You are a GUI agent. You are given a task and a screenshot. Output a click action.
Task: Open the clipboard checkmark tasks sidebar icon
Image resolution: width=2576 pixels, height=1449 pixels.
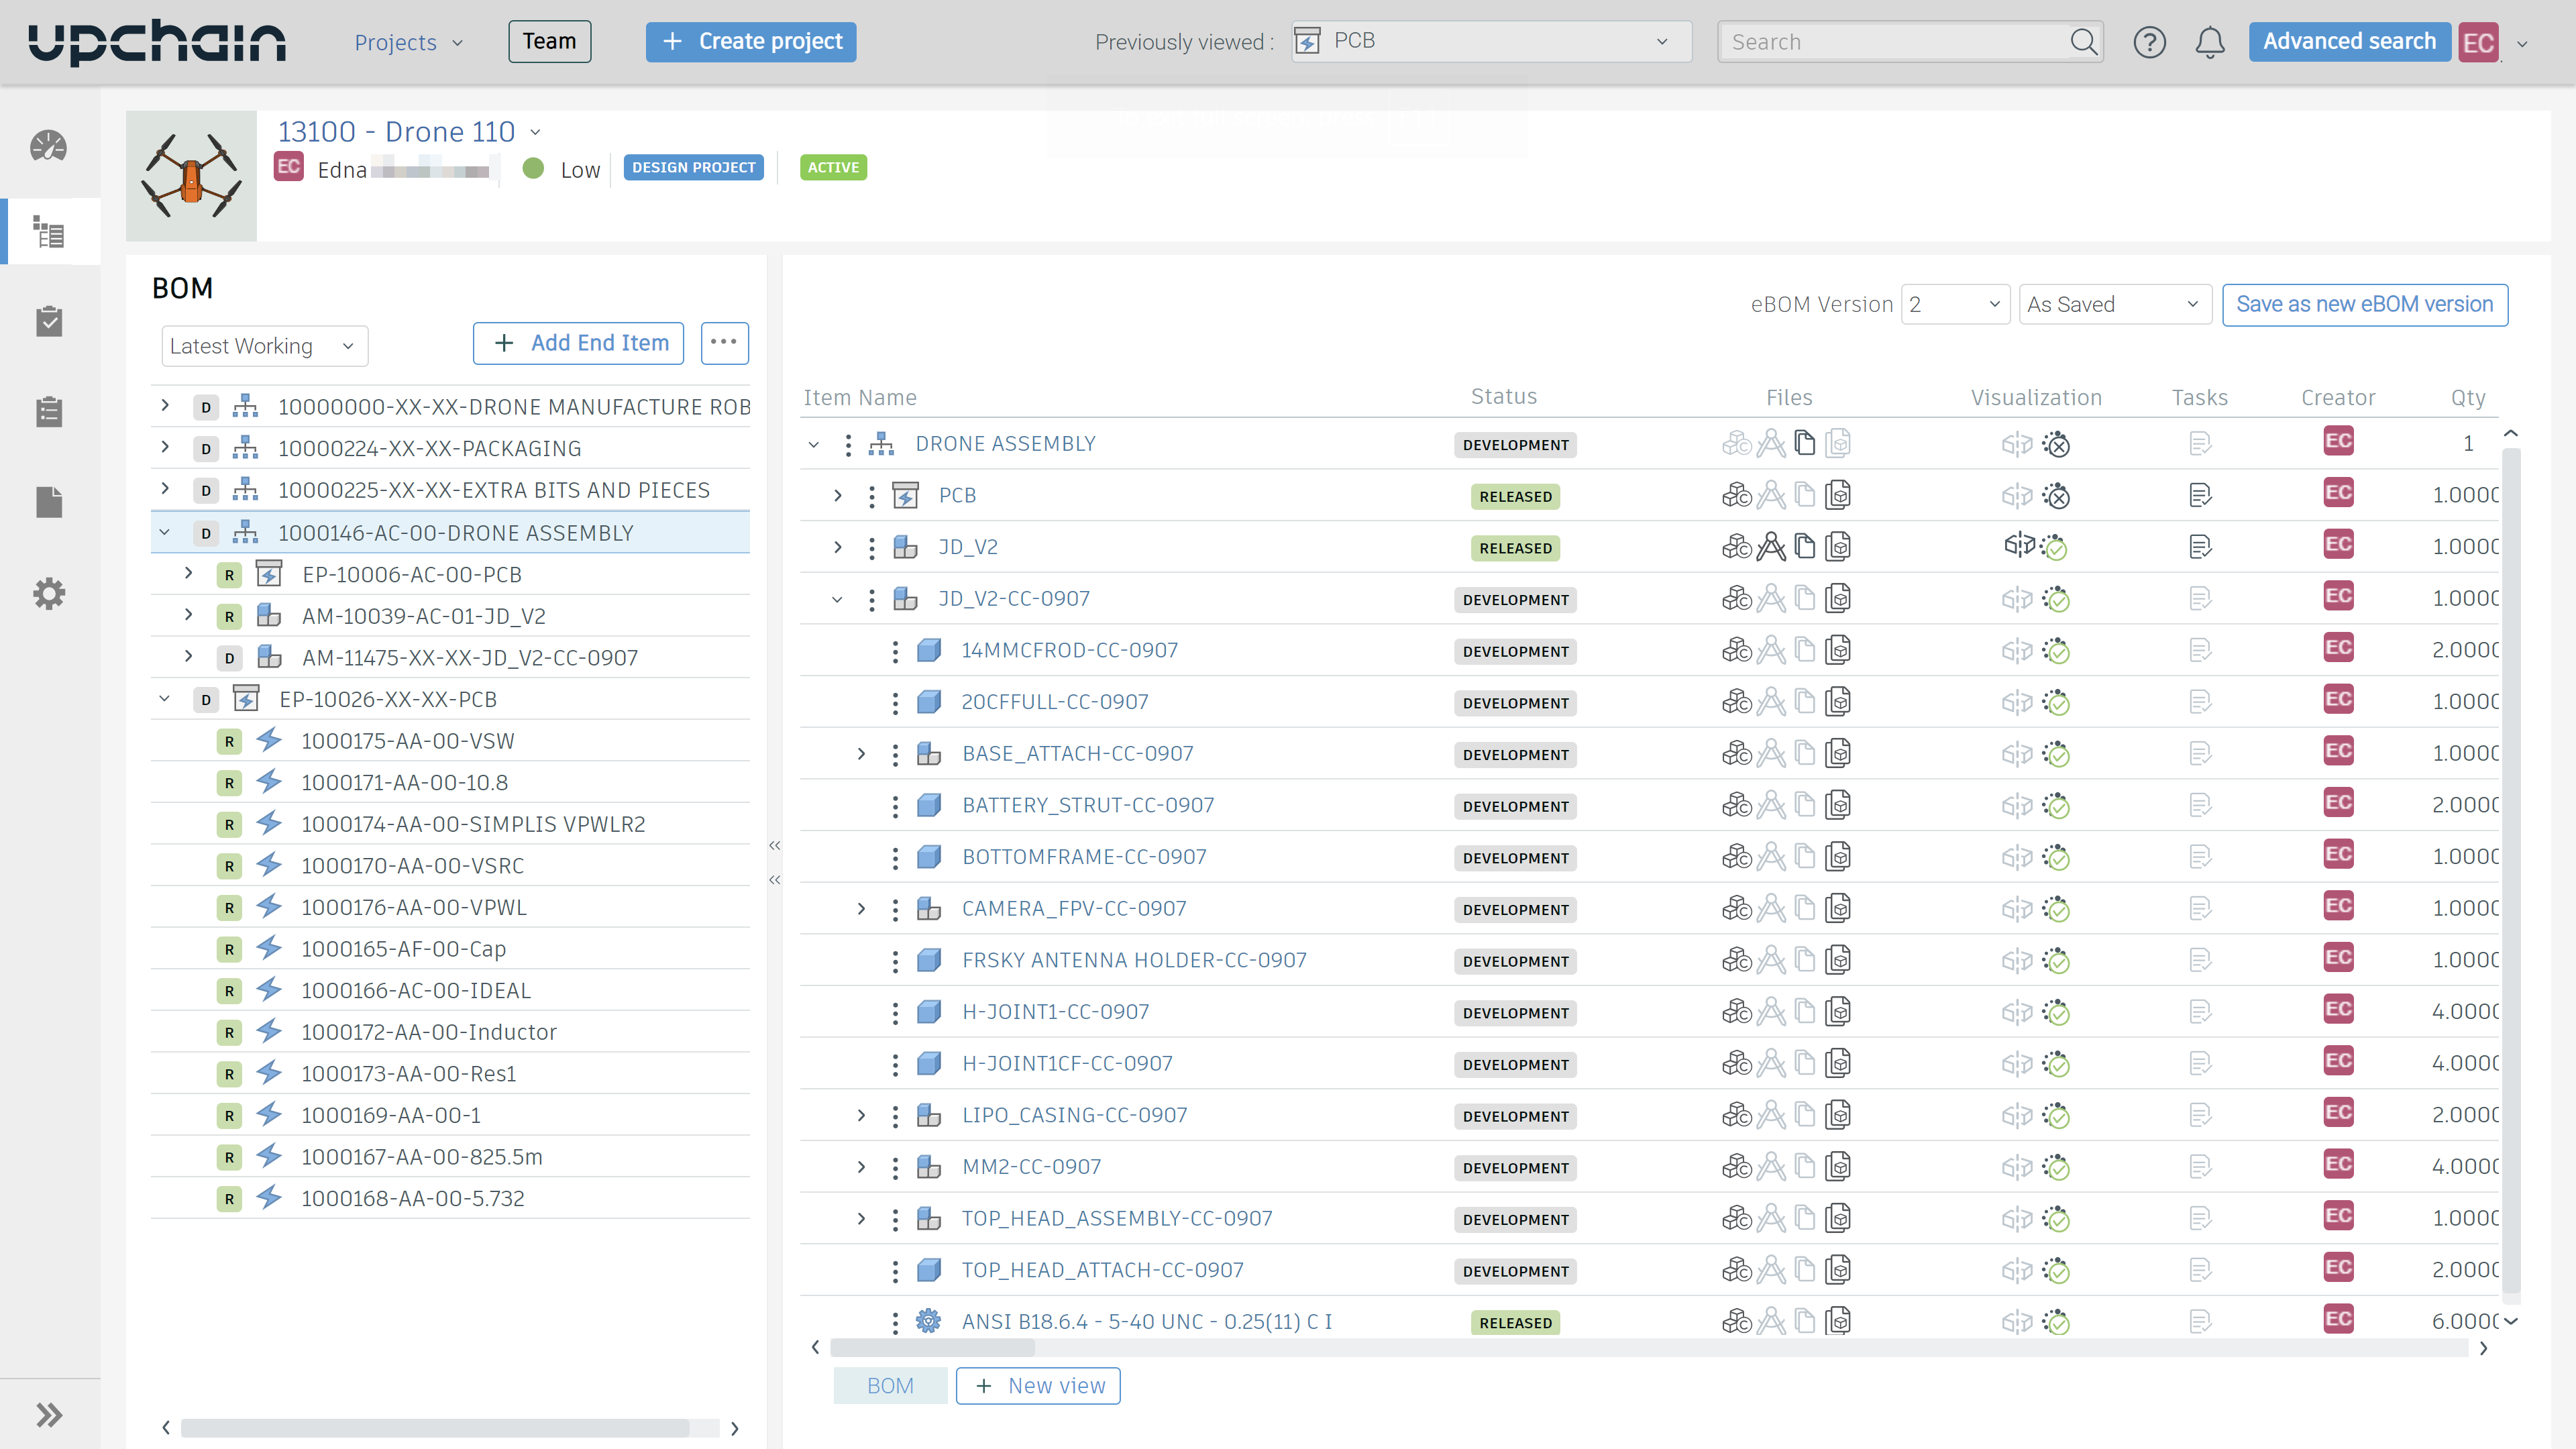48,321
